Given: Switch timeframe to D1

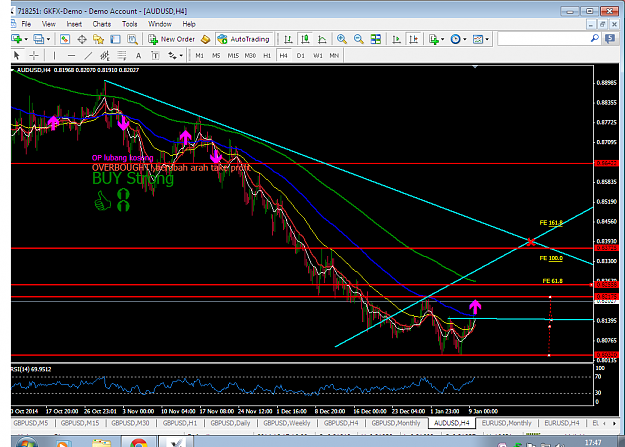Looking at the screenshot, I should 301,55.
